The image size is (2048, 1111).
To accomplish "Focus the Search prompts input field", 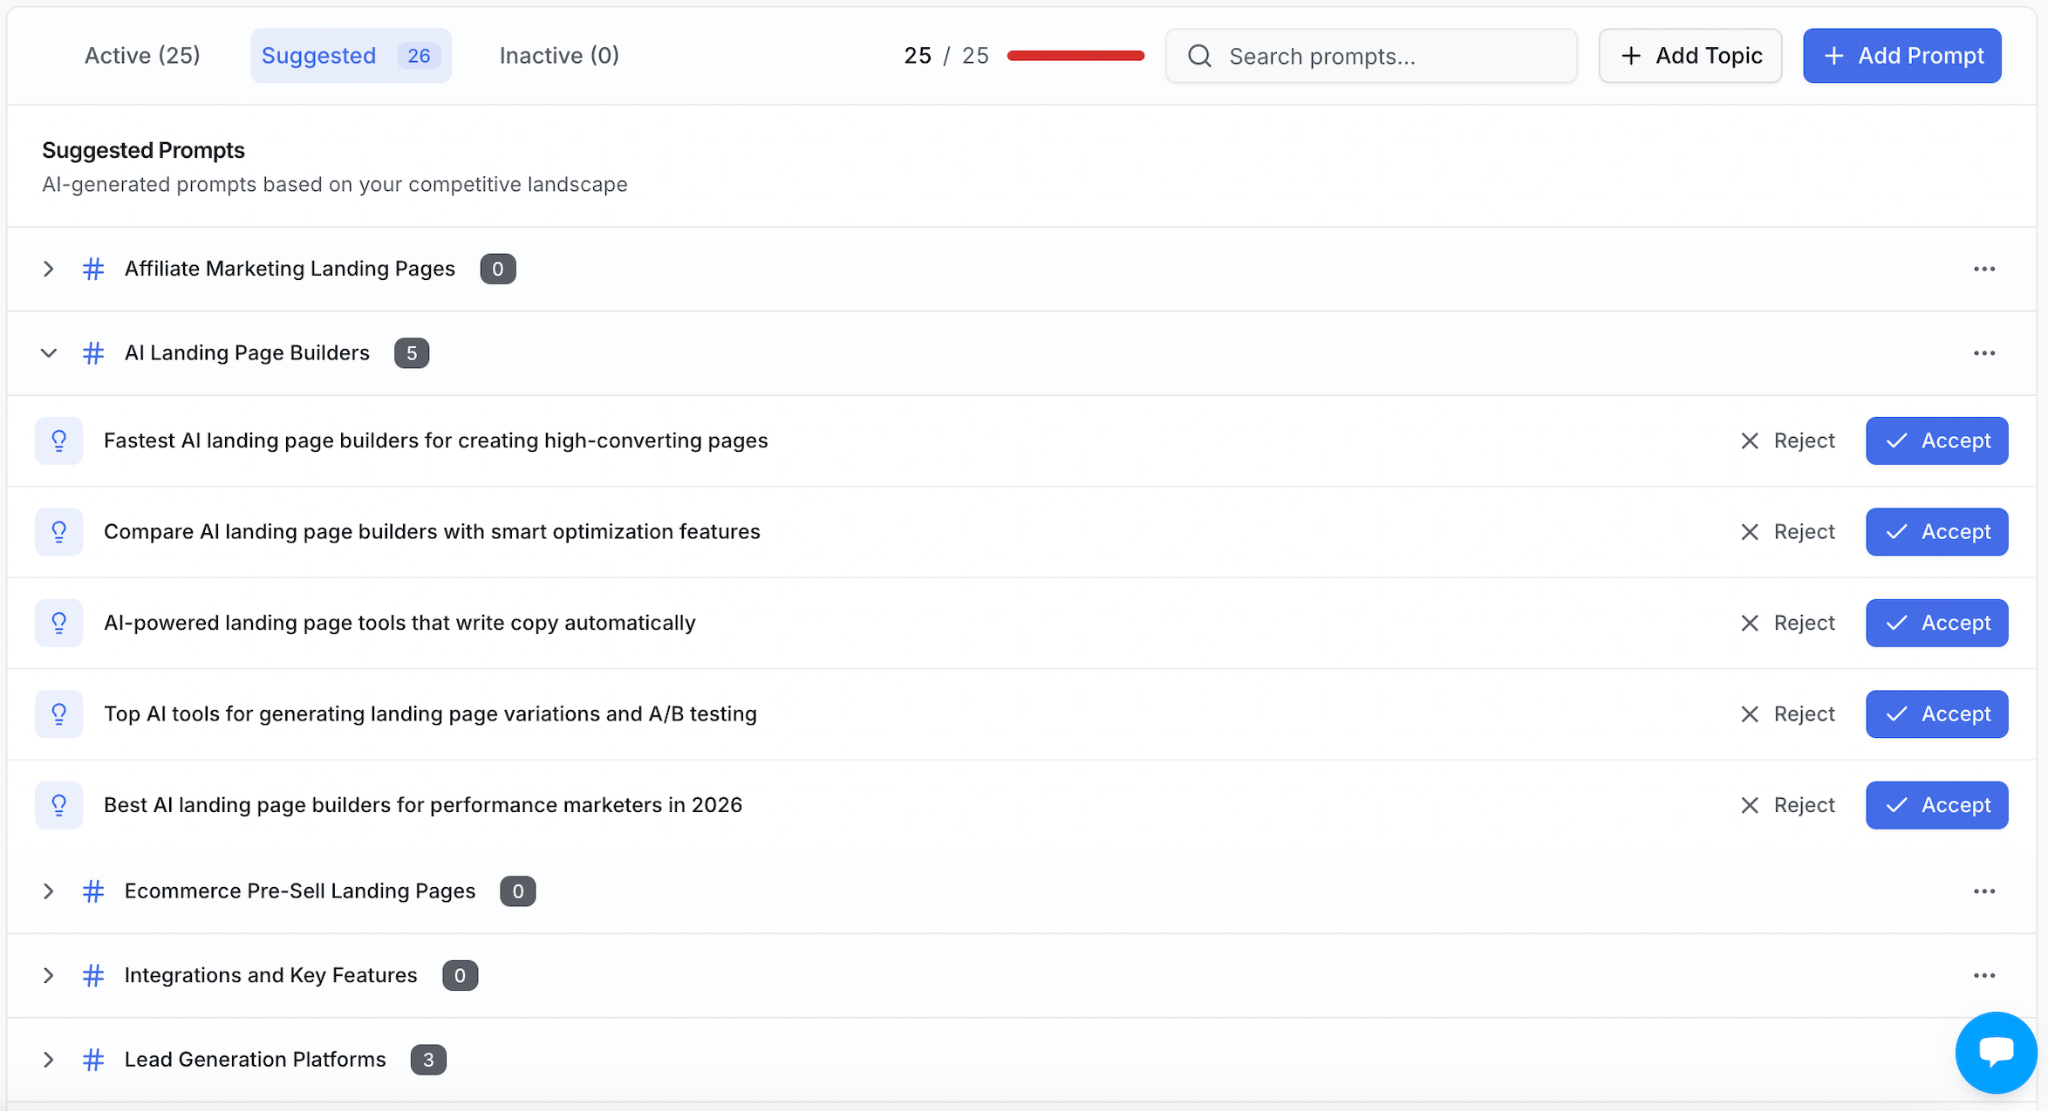I will [1371, 56].
